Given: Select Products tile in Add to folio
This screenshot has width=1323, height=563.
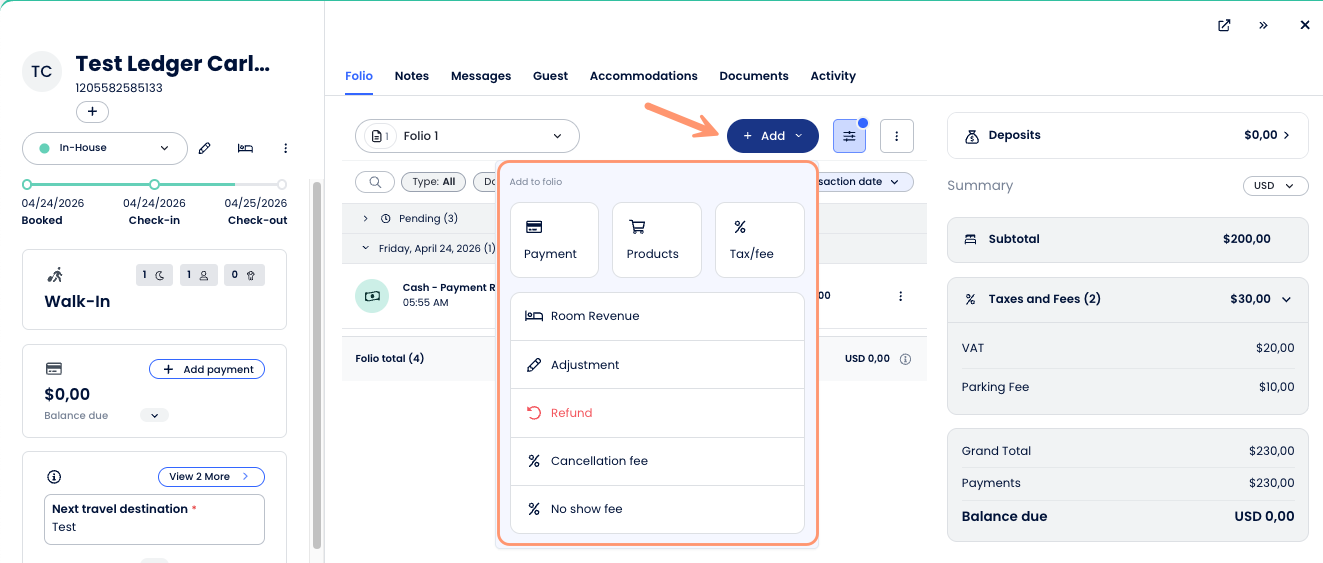Looking at the screenshot, I should [x=657, y=240].
